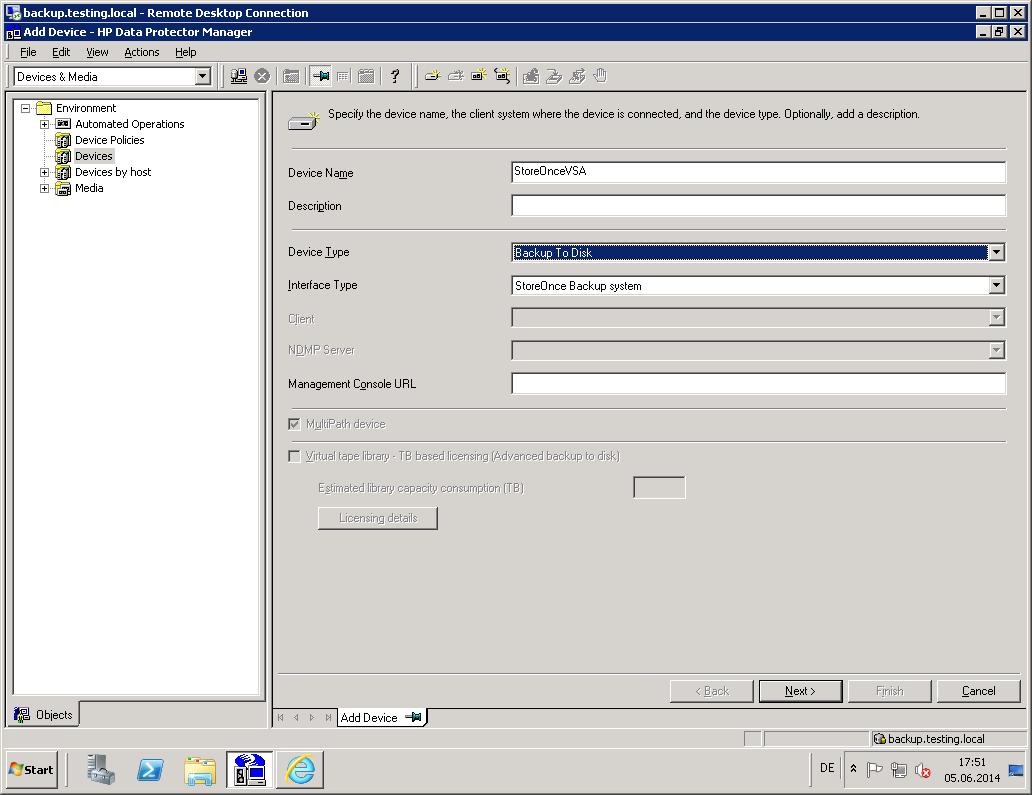Switch to the Objects tab
This screenshot has width=1032, height=795.
click(43, 714)
